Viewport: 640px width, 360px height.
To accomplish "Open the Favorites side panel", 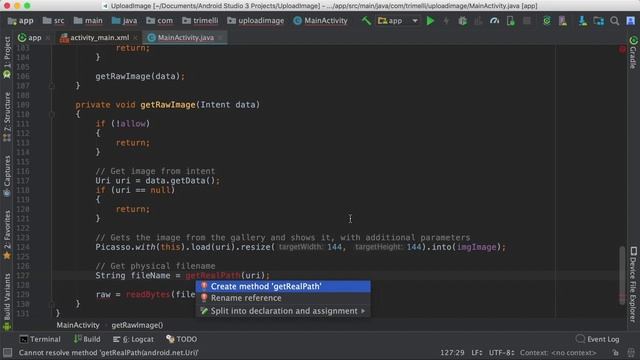I will [7, 235].
